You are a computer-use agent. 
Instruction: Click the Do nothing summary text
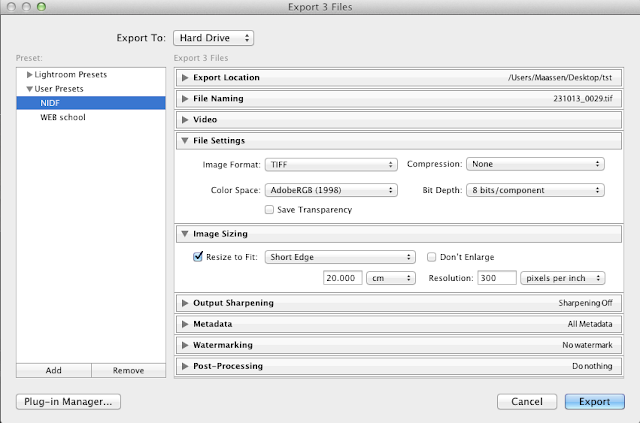pyautogui.click(x=592, y=366)
